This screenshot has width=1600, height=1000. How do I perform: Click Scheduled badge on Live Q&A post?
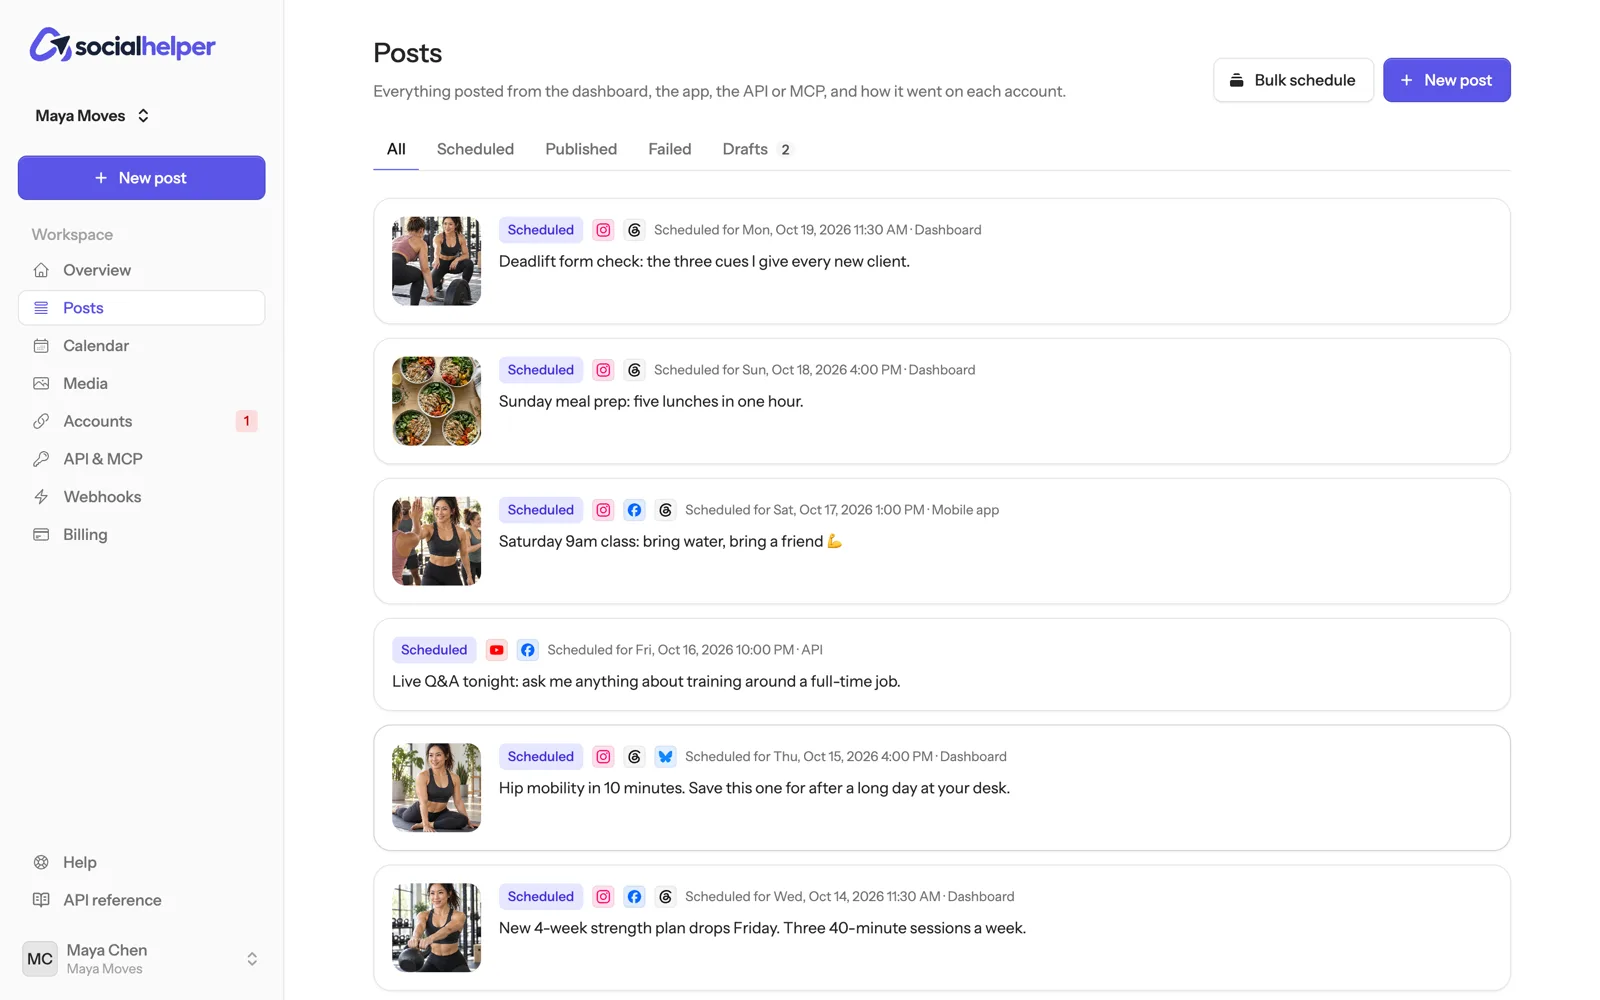434,650
